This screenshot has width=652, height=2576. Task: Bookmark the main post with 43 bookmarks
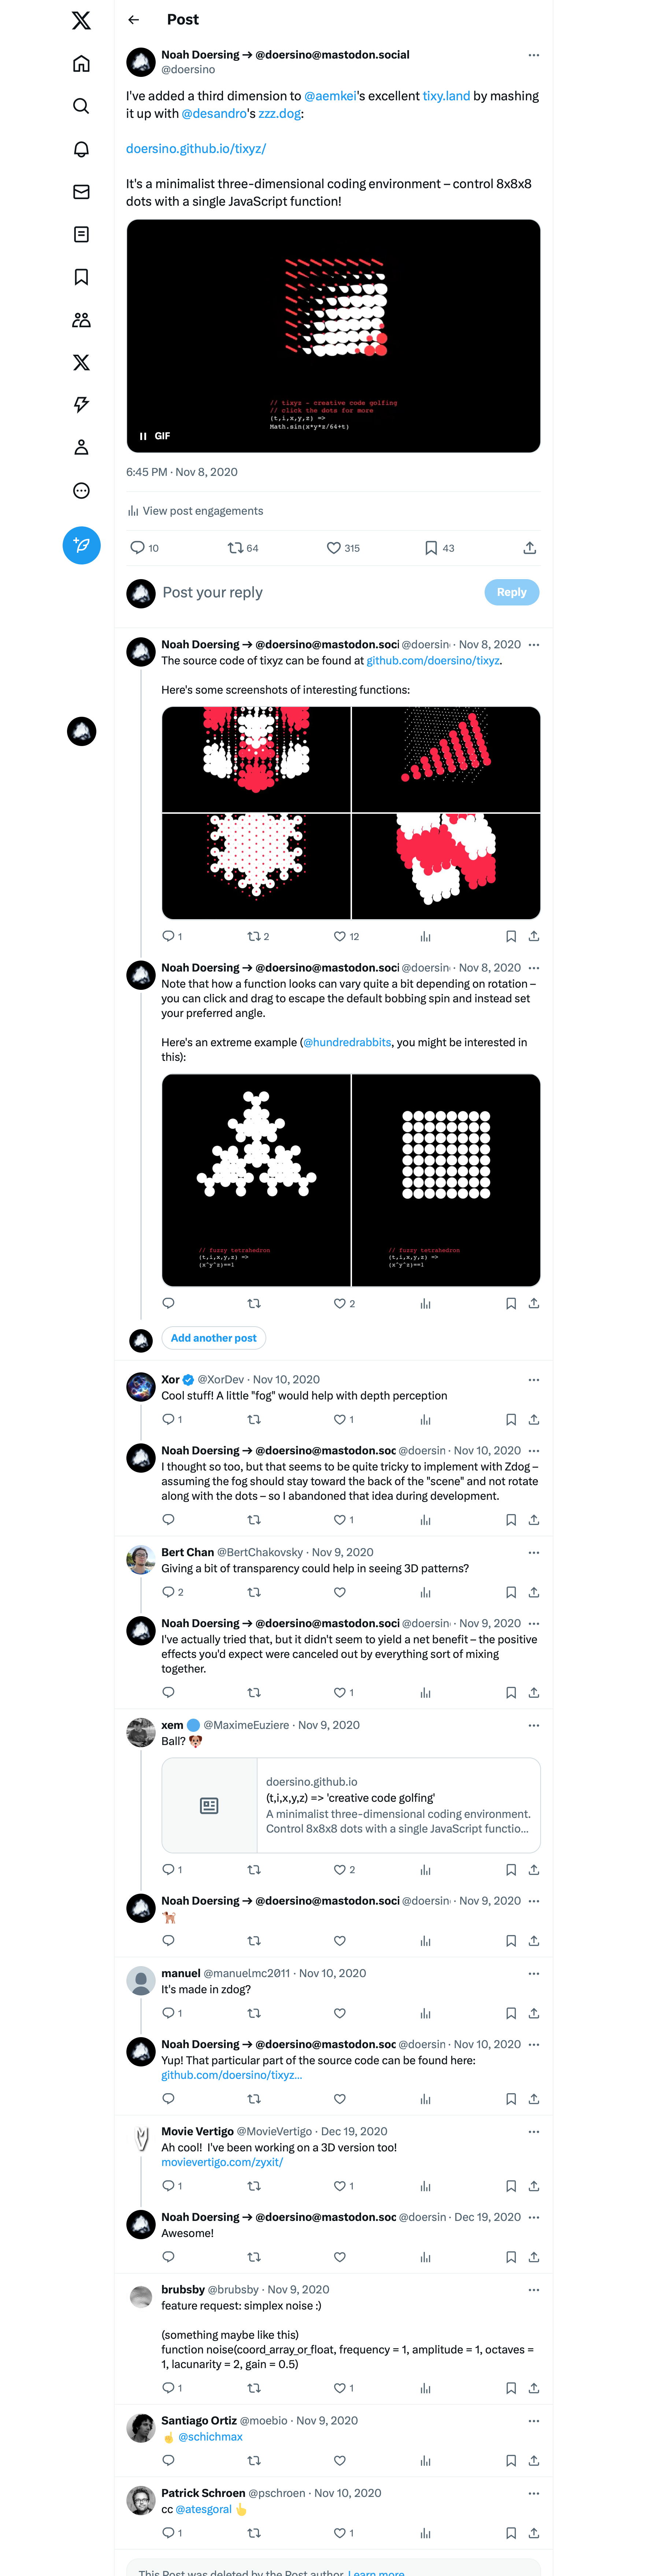pos(431,548)
